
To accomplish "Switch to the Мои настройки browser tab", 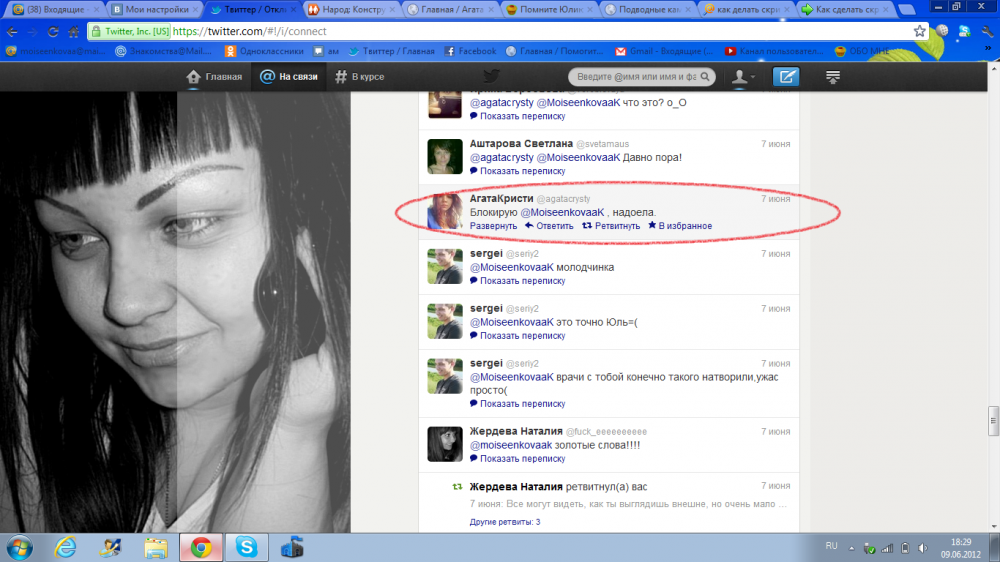I will pos(152,10).
